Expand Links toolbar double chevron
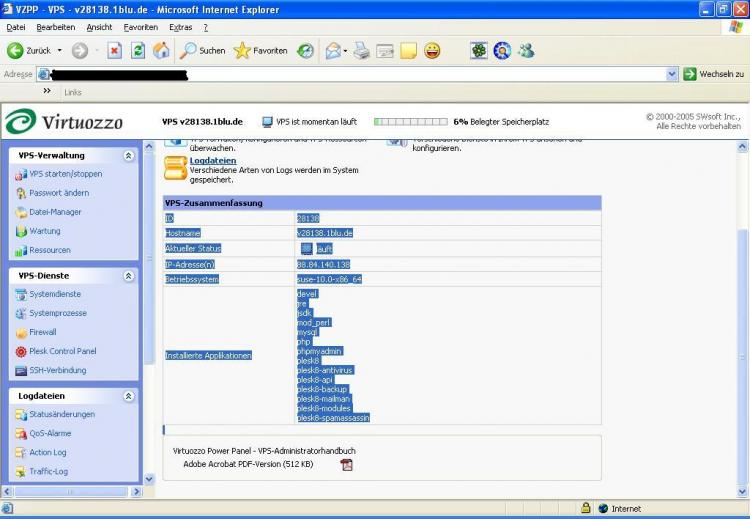750x519 pixels. [x=47, y=91]
